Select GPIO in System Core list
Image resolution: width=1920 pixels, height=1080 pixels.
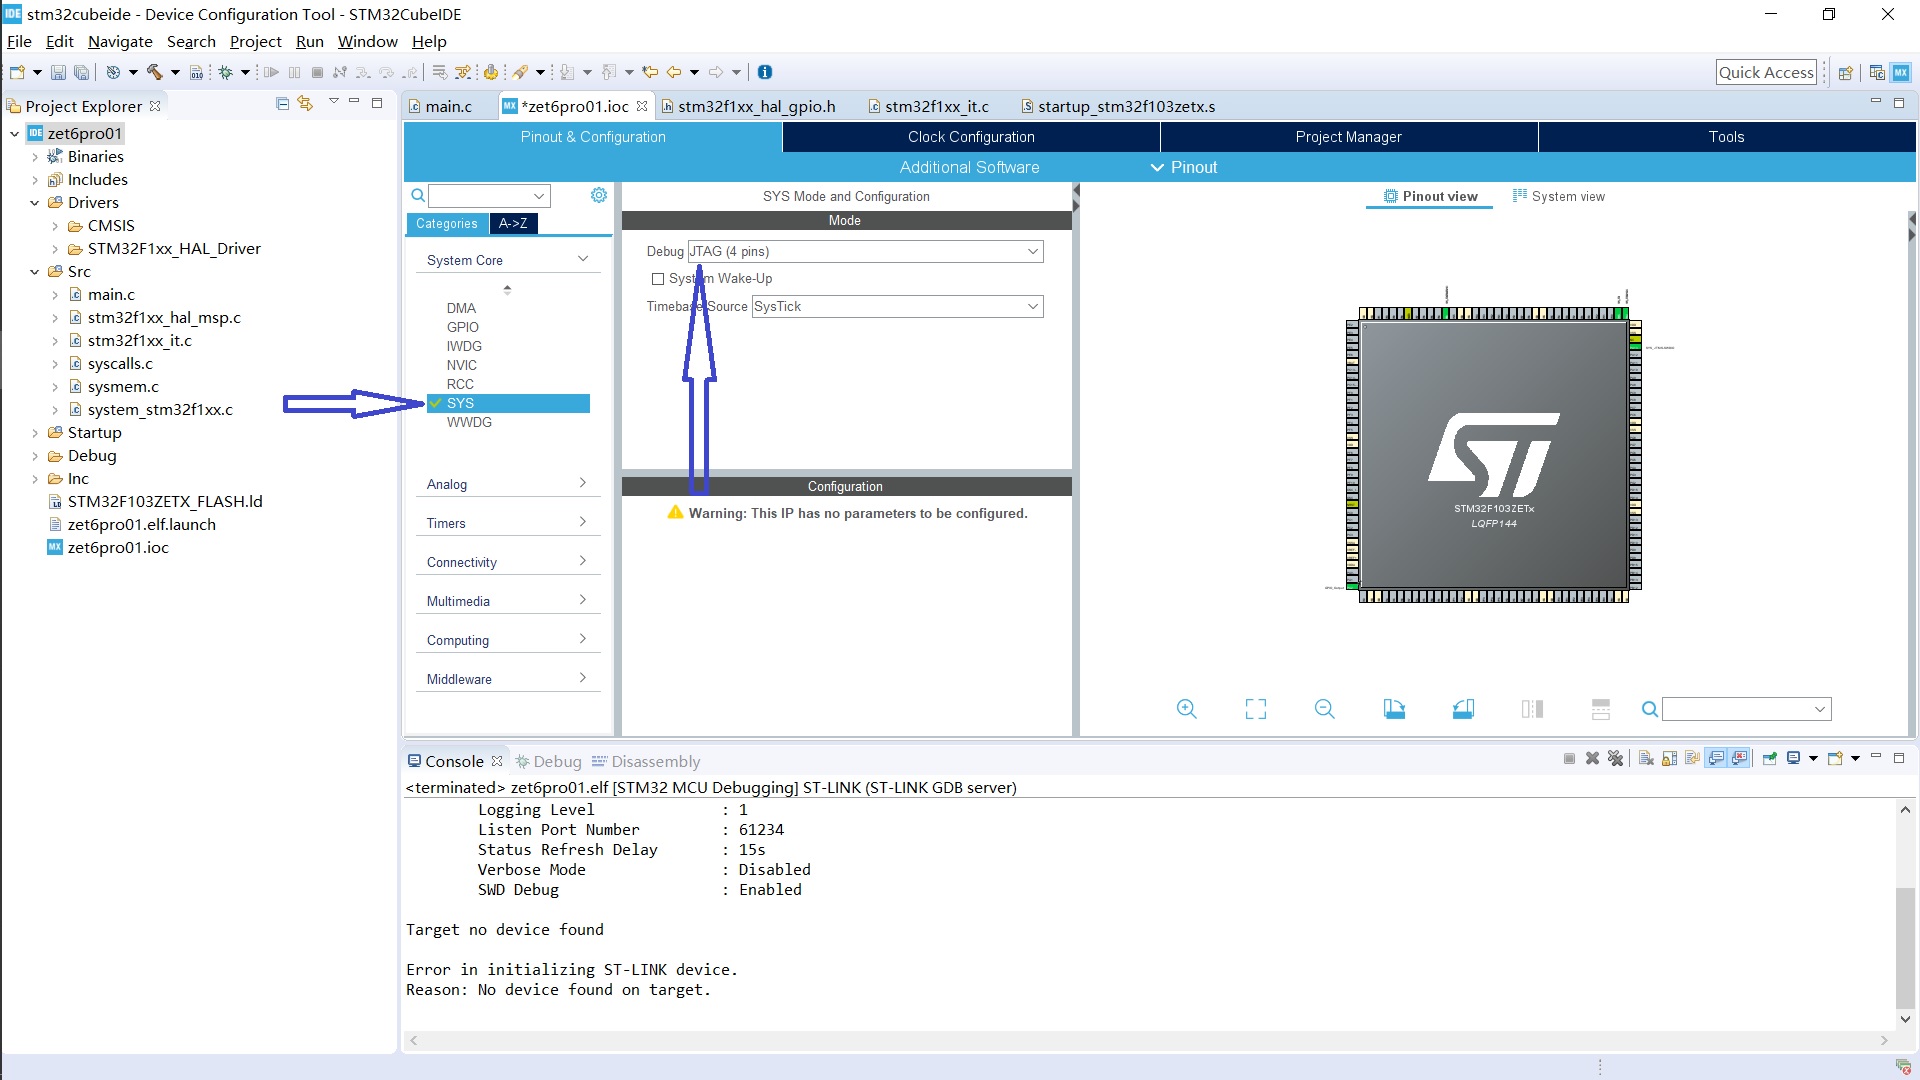pyautogui.click(x=462, y=327)
